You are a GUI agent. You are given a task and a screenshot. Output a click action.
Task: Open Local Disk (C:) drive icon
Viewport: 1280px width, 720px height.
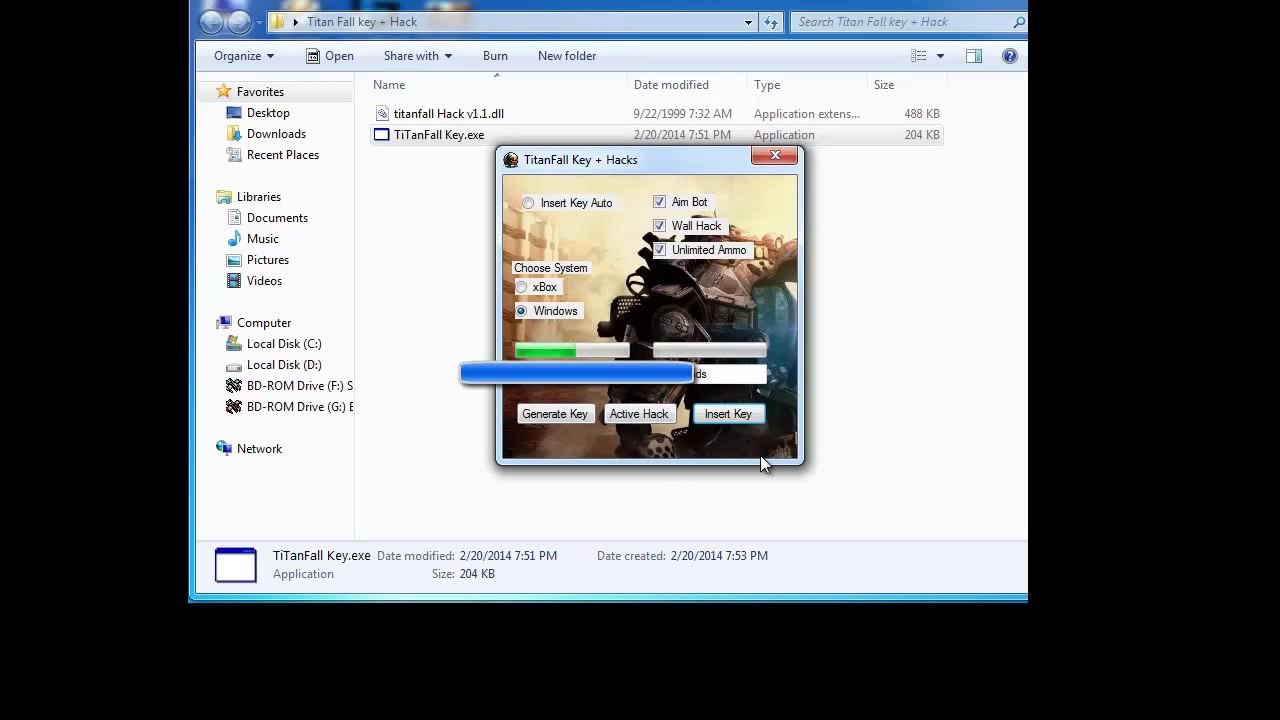234,344
